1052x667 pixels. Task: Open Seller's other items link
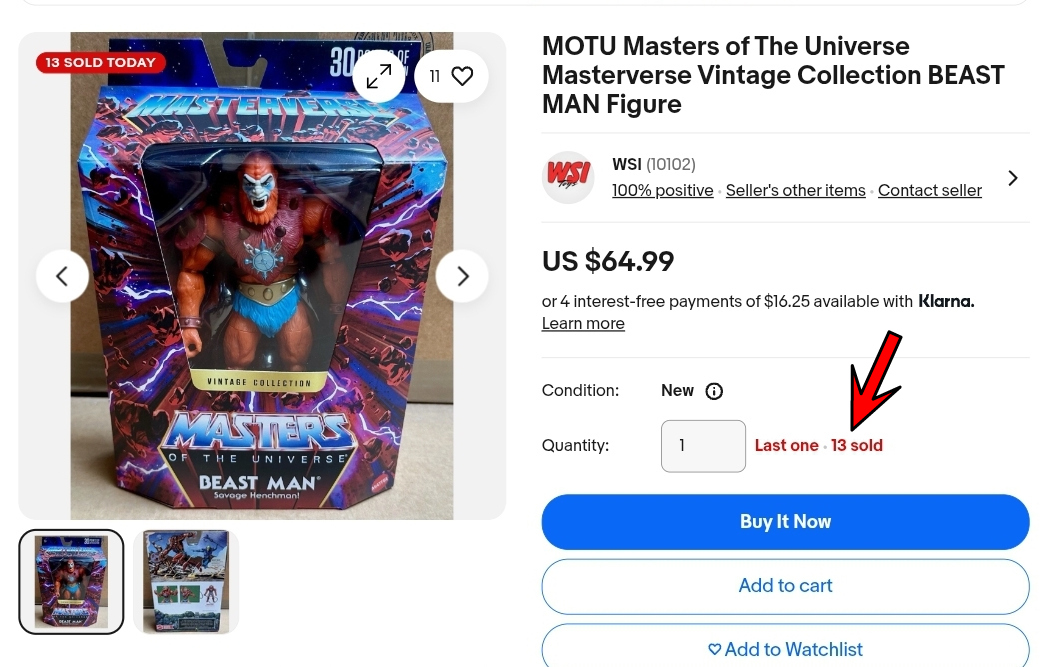796,191
